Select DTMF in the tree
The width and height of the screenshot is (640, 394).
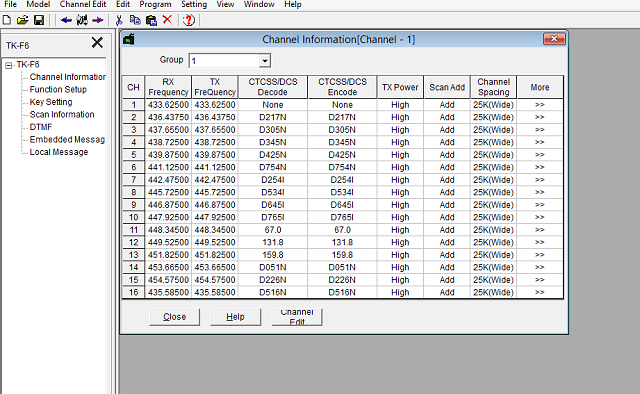coord(40,127)
